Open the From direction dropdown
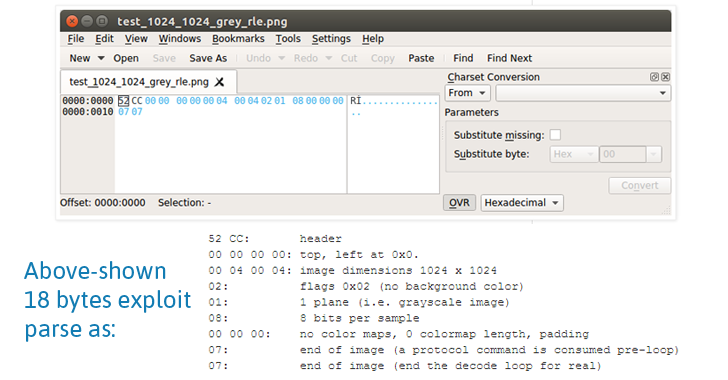 pos(468,93)
